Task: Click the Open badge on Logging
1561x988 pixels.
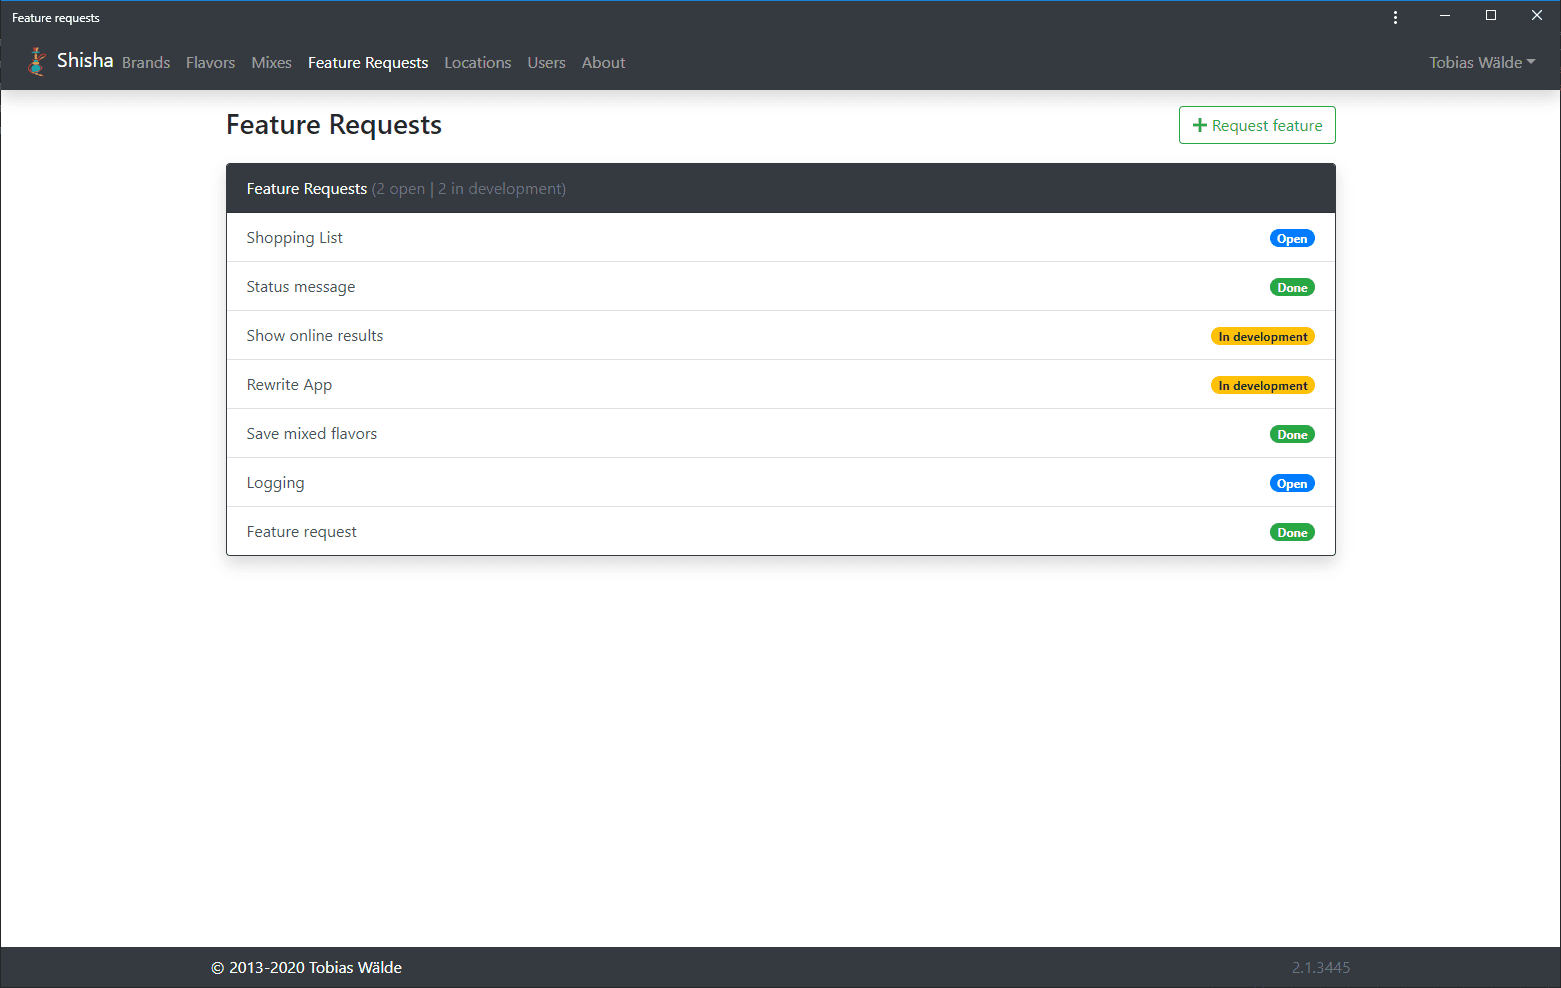Action: coord(1292,484)
